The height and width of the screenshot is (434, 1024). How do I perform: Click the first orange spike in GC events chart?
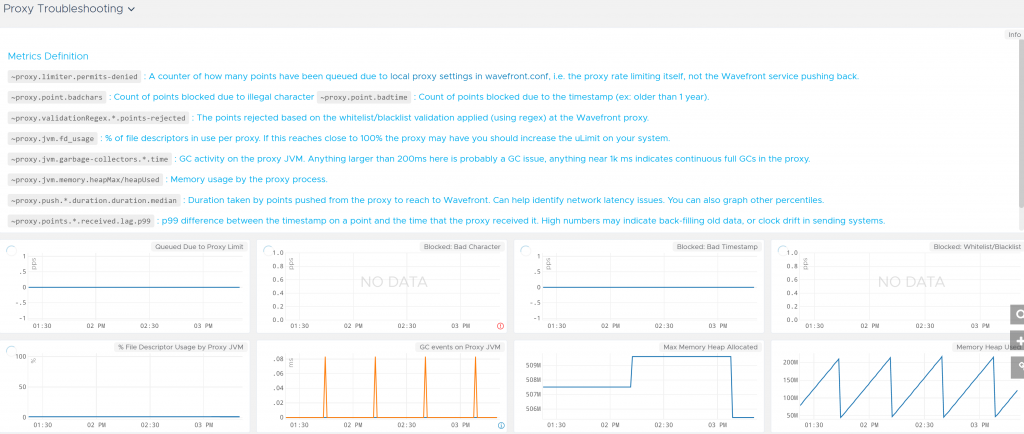[x=325, y=386]
